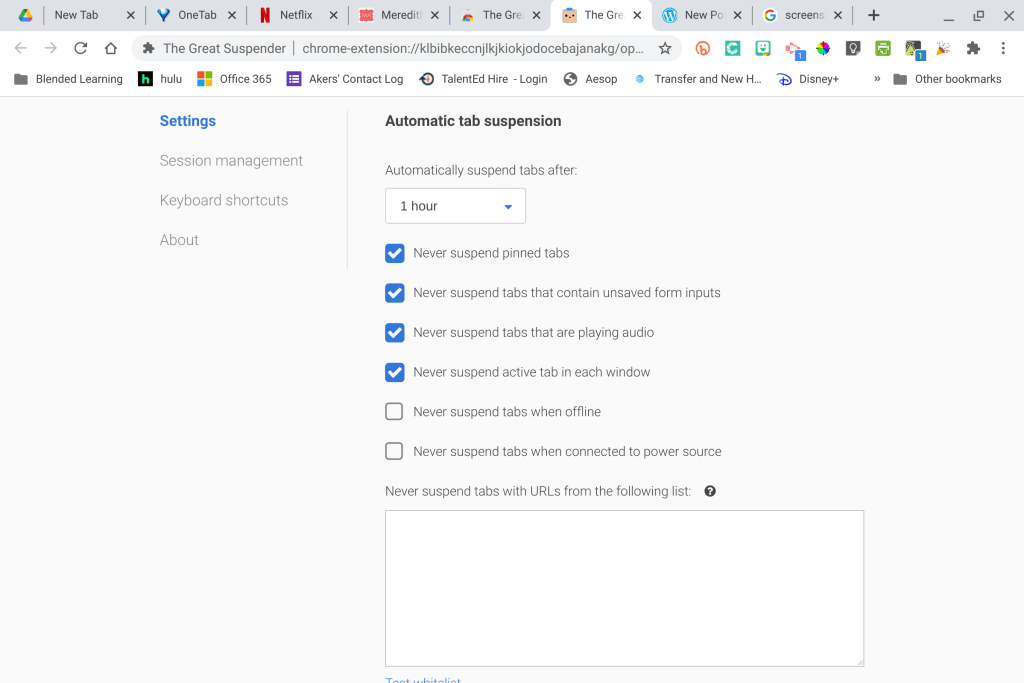Click the whitelist help question mark icon
This screenshot has height=683, width=1024.
(710, 491)
